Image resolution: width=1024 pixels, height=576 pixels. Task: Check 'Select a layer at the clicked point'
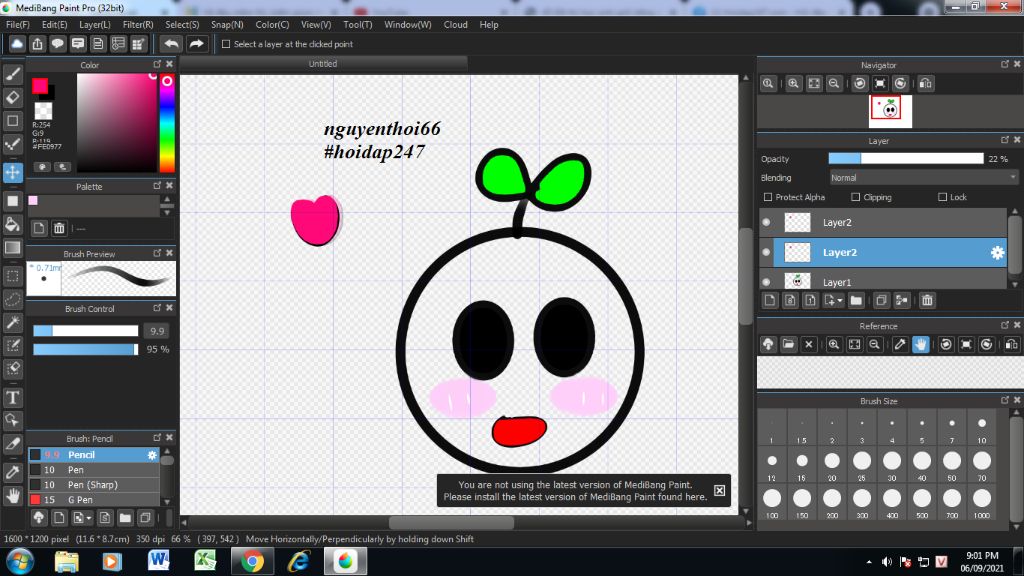pyautogui.click(x=226, y=44)
